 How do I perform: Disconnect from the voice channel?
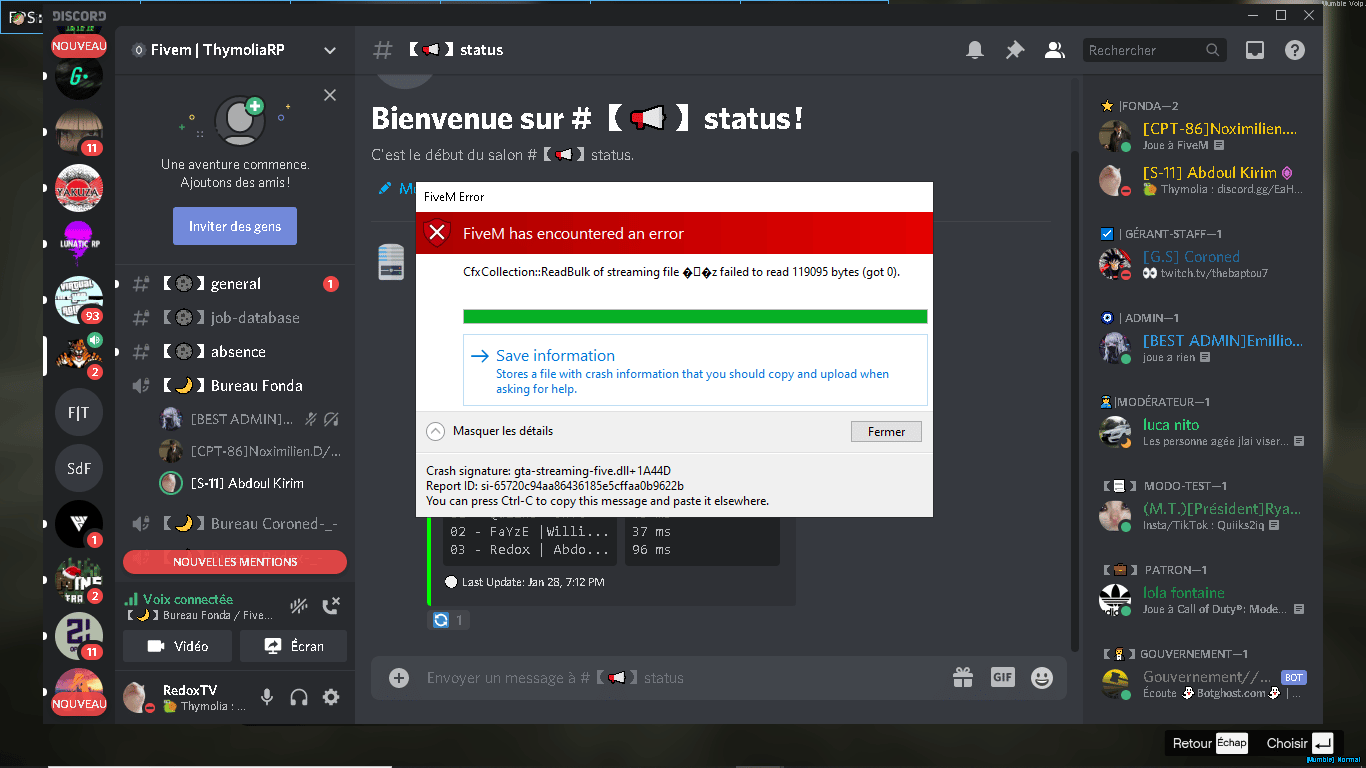coord(331,606)
